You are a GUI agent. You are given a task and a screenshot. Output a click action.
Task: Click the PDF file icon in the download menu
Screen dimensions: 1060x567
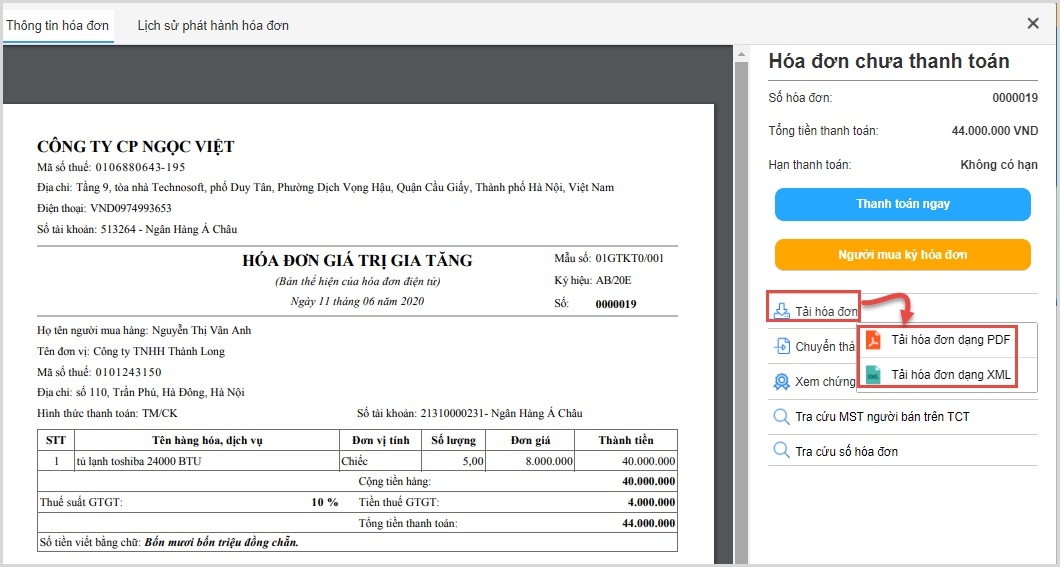873,339
